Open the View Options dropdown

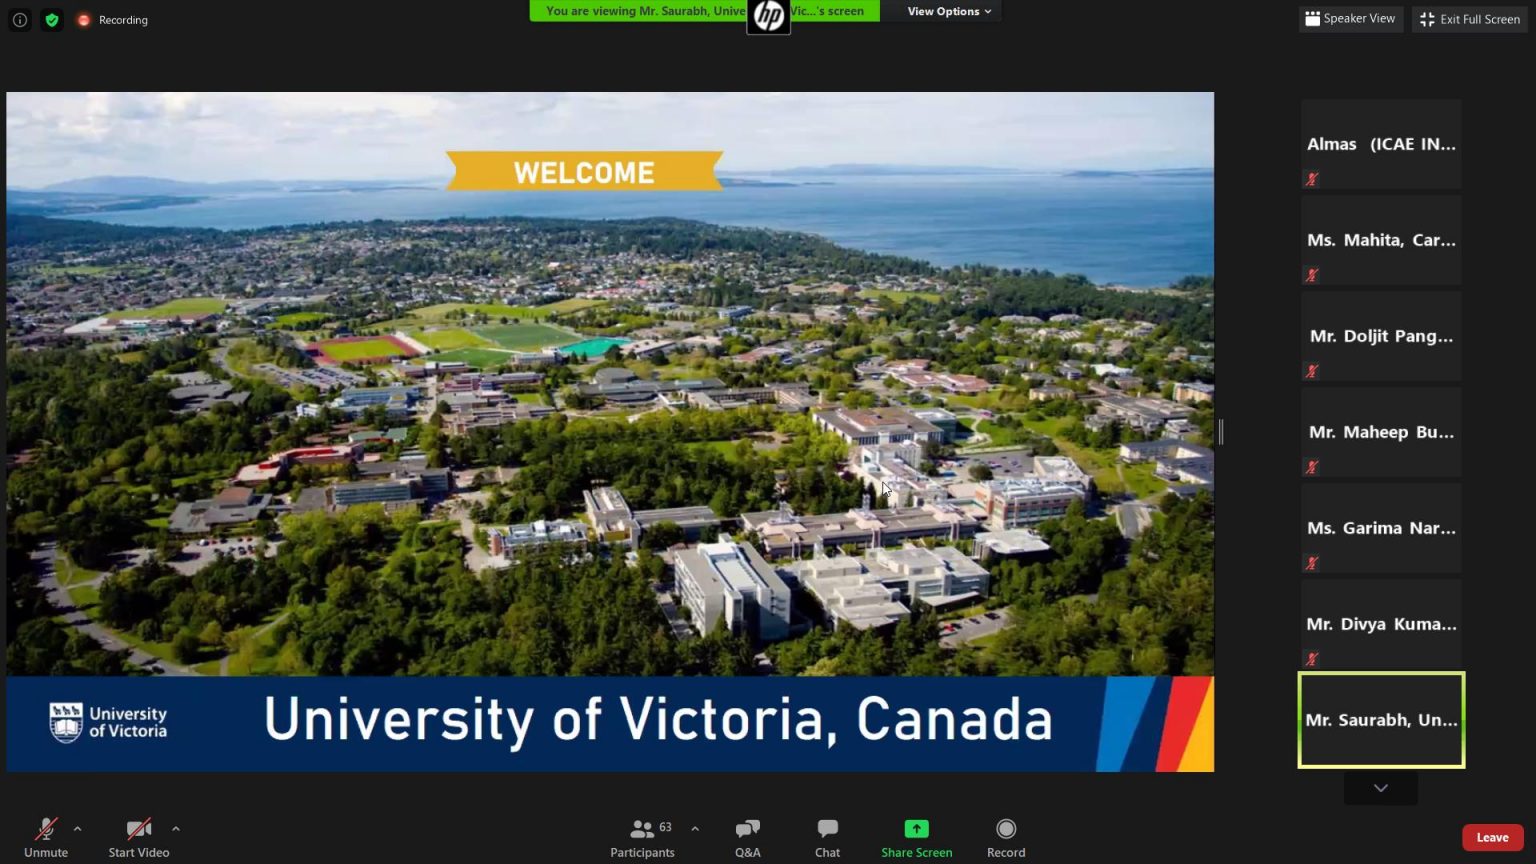[x=949, y=11]
